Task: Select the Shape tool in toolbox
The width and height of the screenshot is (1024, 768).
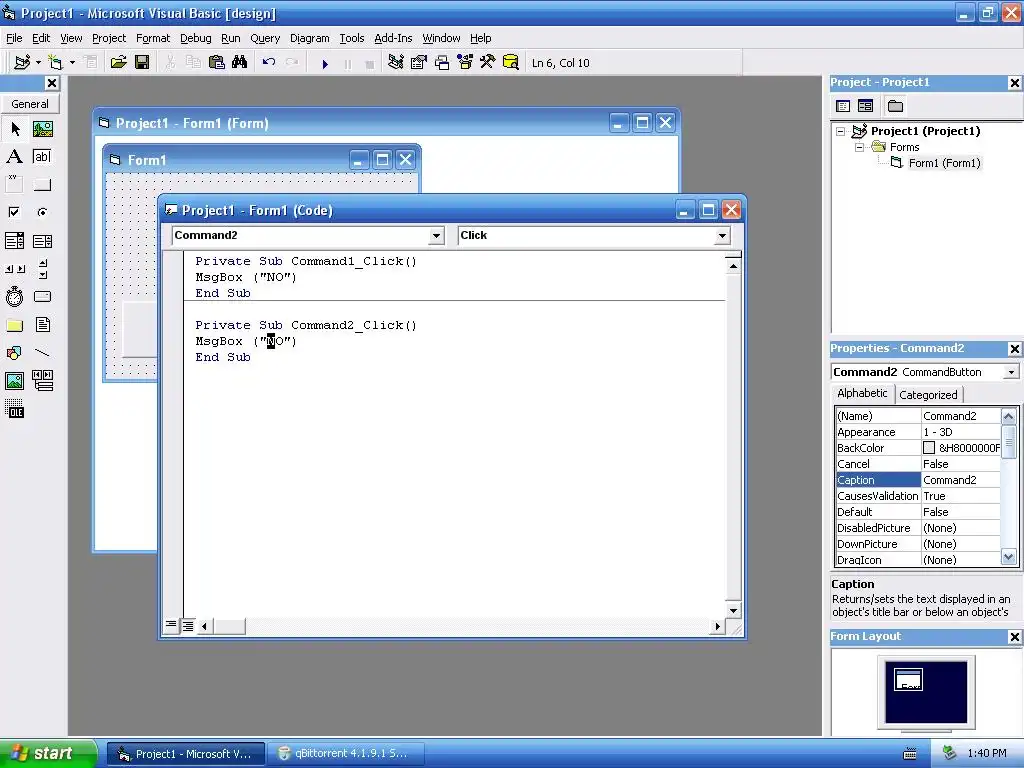Action: 14,353
